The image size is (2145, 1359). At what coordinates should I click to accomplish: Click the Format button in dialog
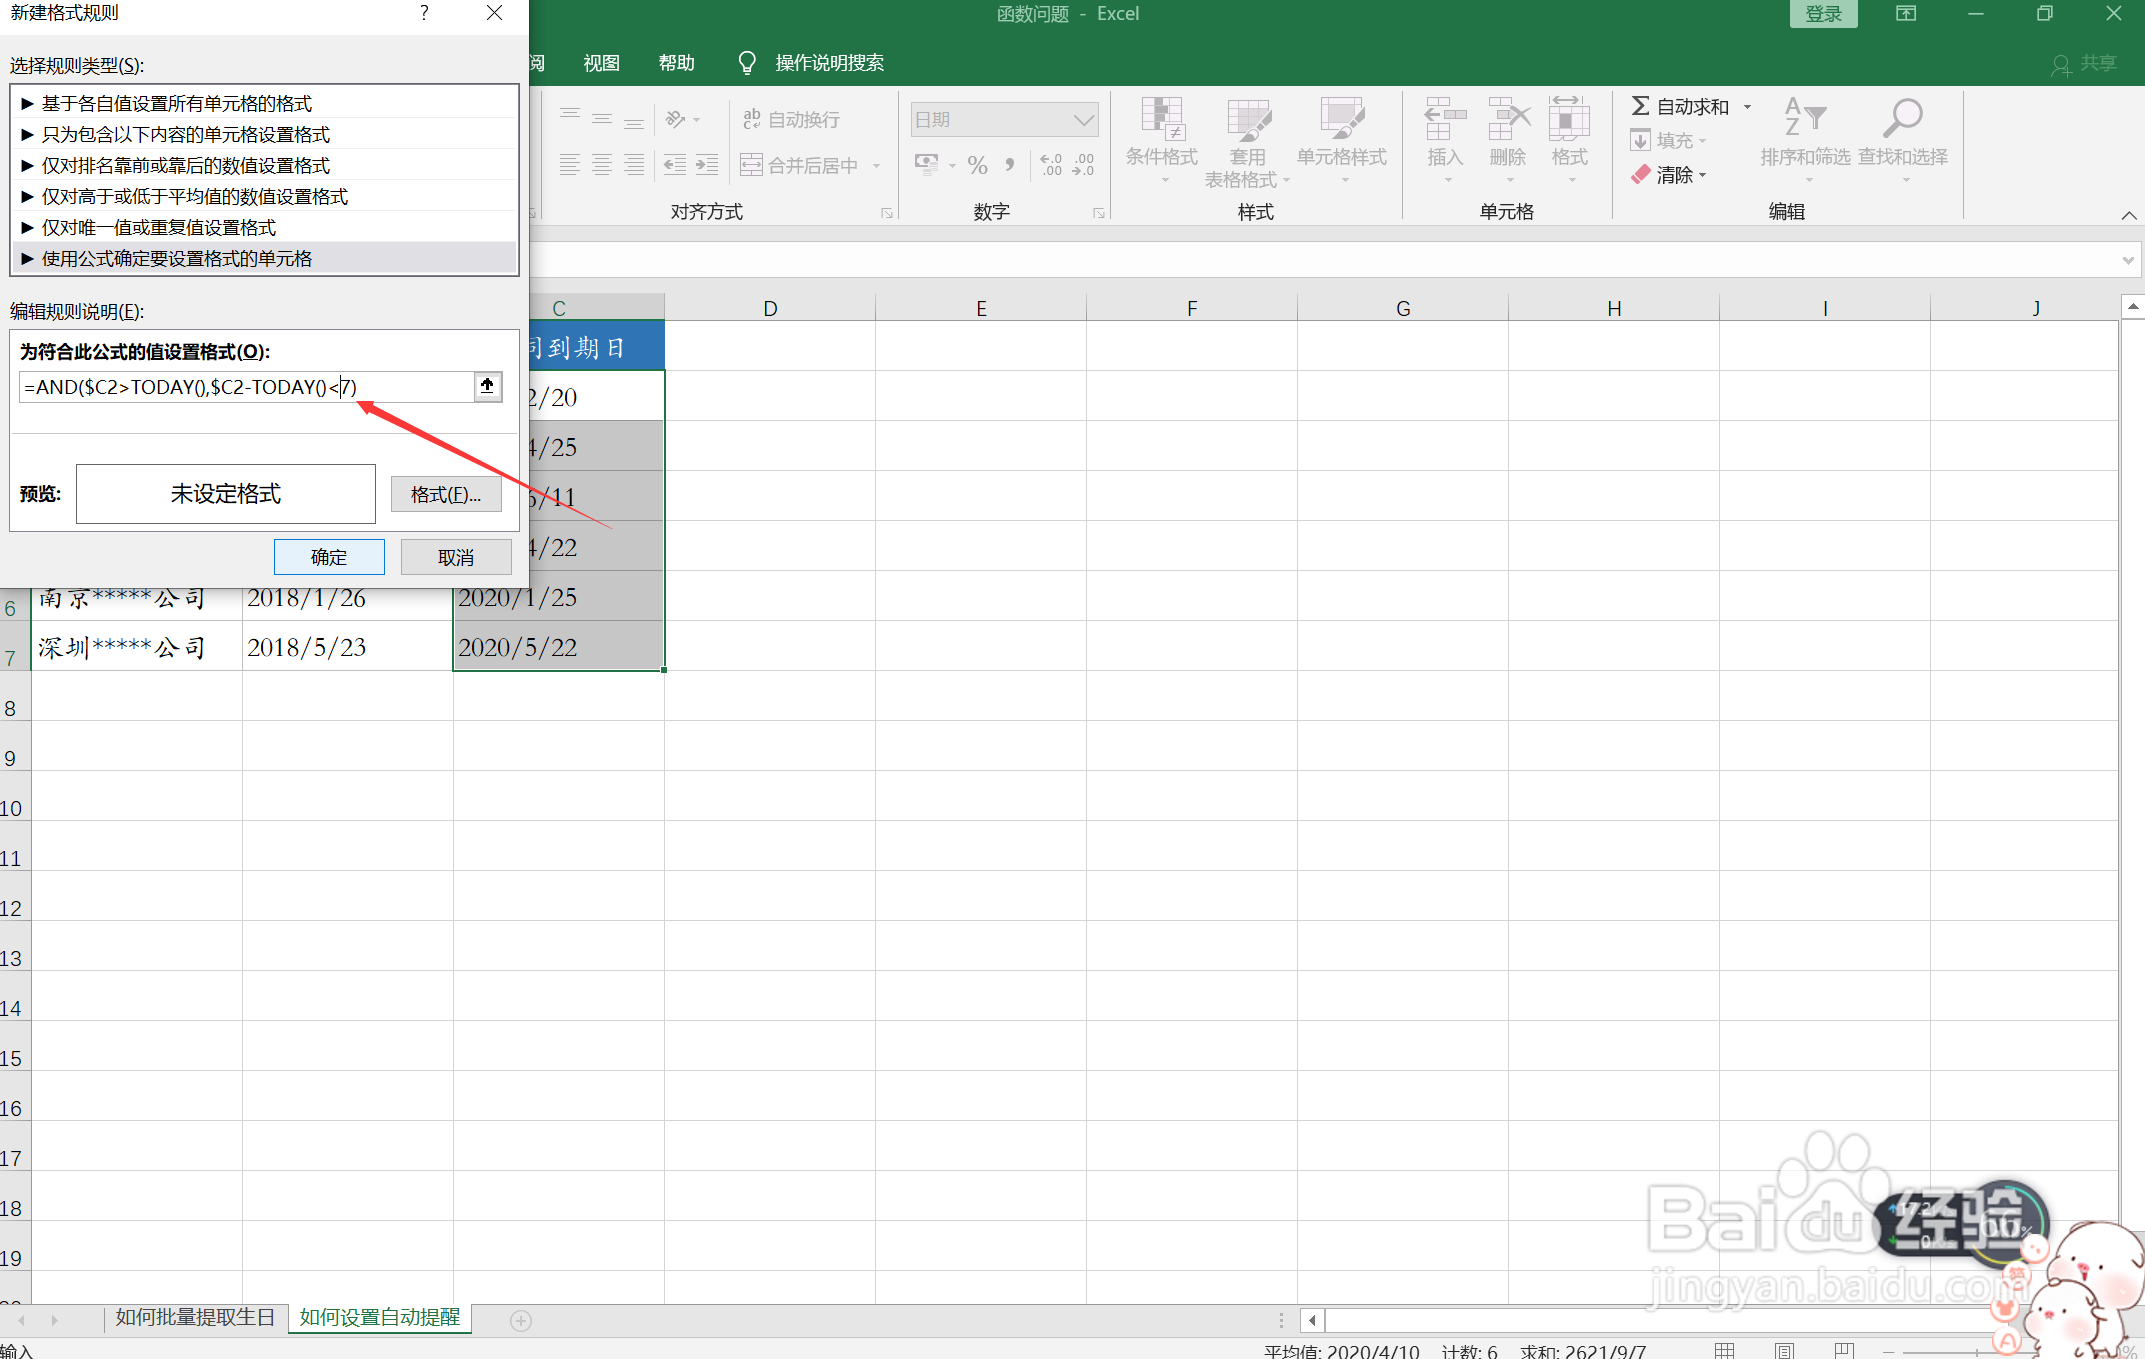tap(446, 494)
